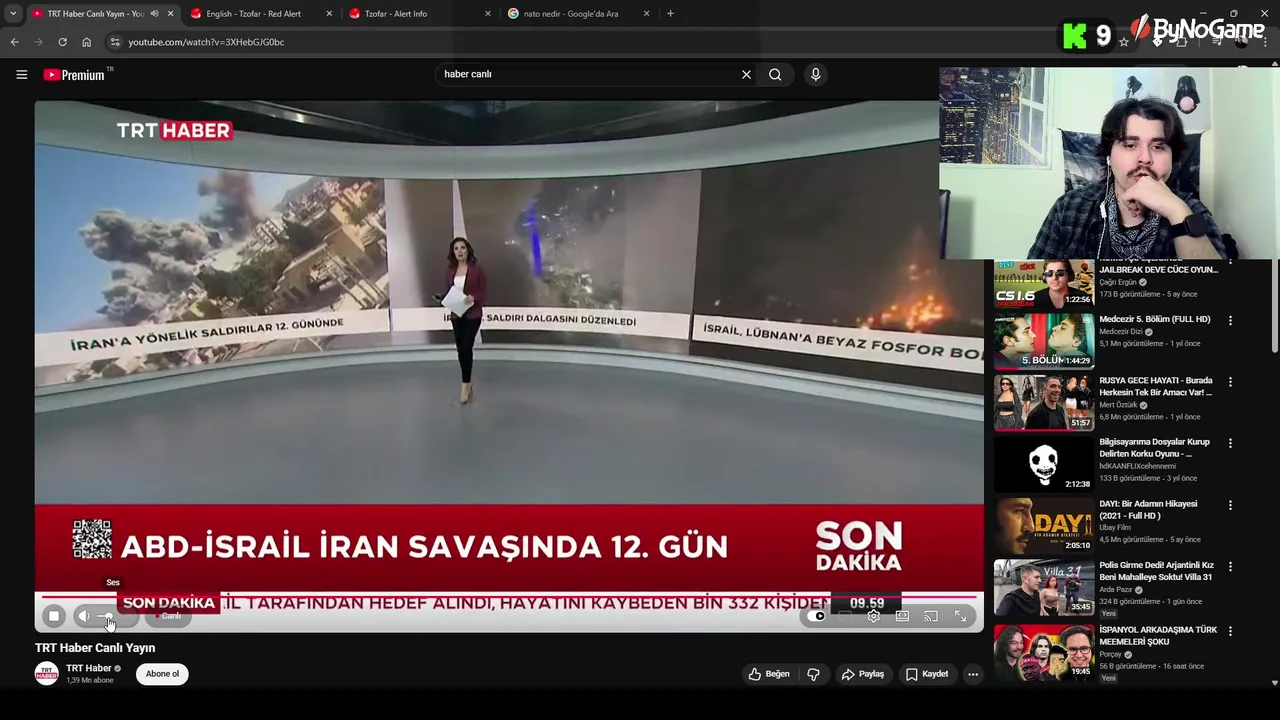Open RUSYA GECE HAYATI video thumbnail

[1044, 403]
